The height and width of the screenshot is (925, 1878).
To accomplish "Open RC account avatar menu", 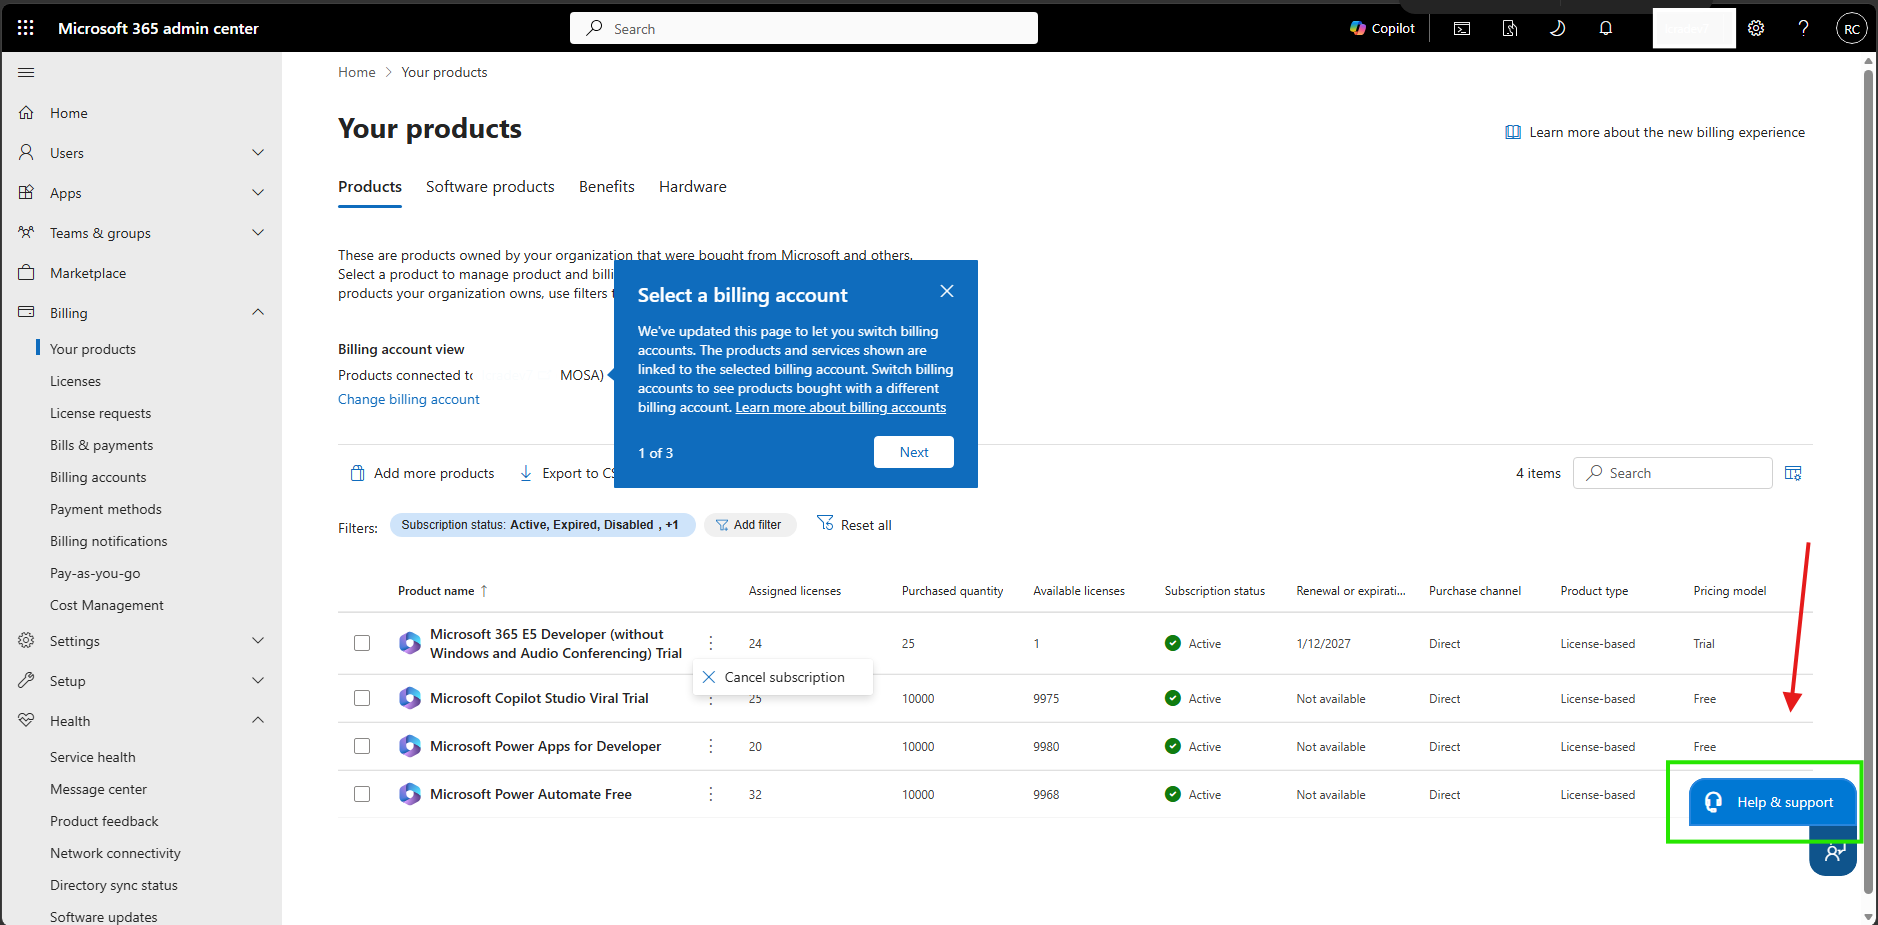I will (x=1852, y=28).
